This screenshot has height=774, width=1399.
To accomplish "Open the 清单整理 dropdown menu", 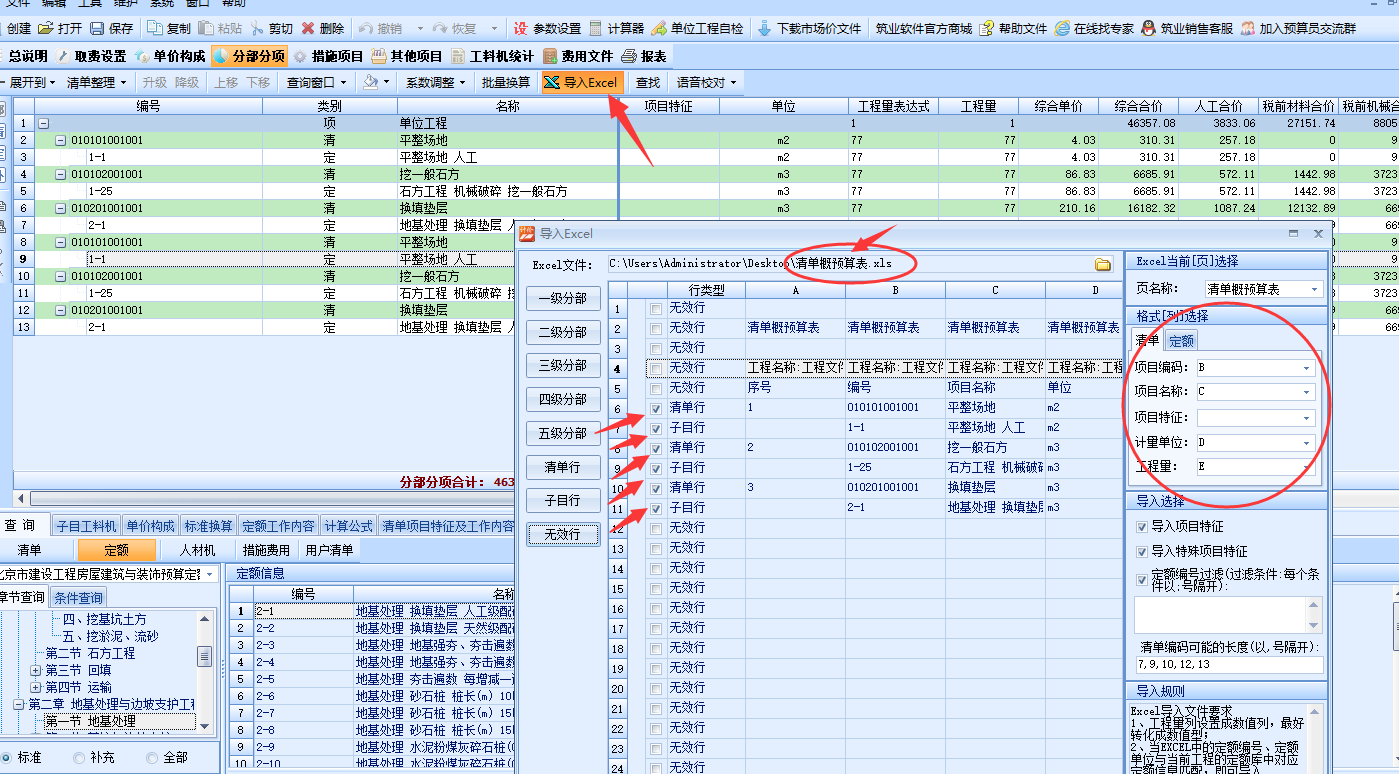I will [x=96, y=82].
